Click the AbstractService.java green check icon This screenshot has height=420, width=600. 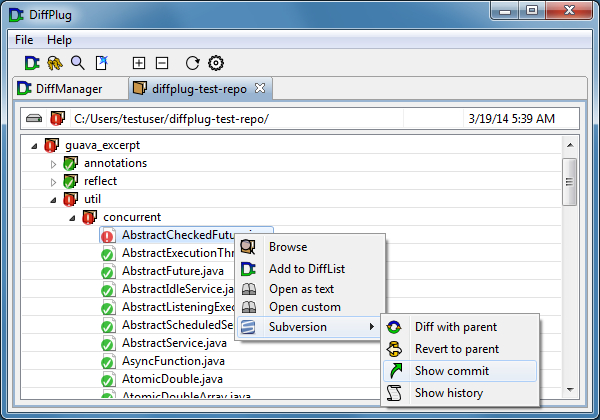[x=108, y=343]
